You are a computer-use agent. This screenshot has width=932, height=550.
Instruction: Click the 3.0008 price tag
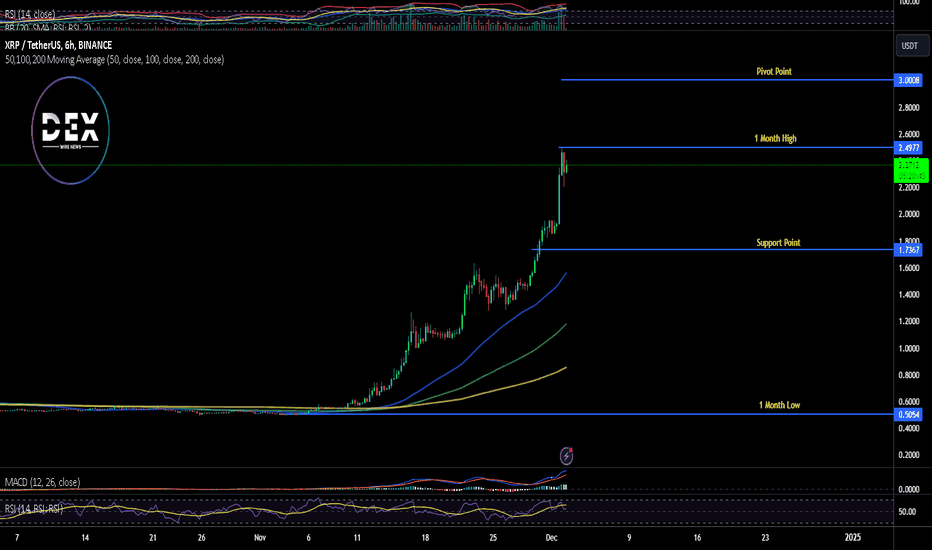coord(908,80)
